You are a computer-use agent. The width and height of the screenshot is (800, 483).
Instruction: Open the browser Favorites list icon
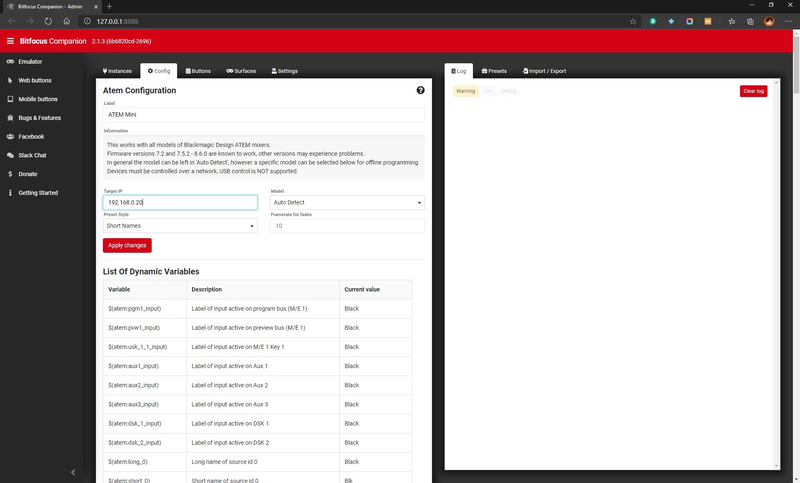coord(732,21)
